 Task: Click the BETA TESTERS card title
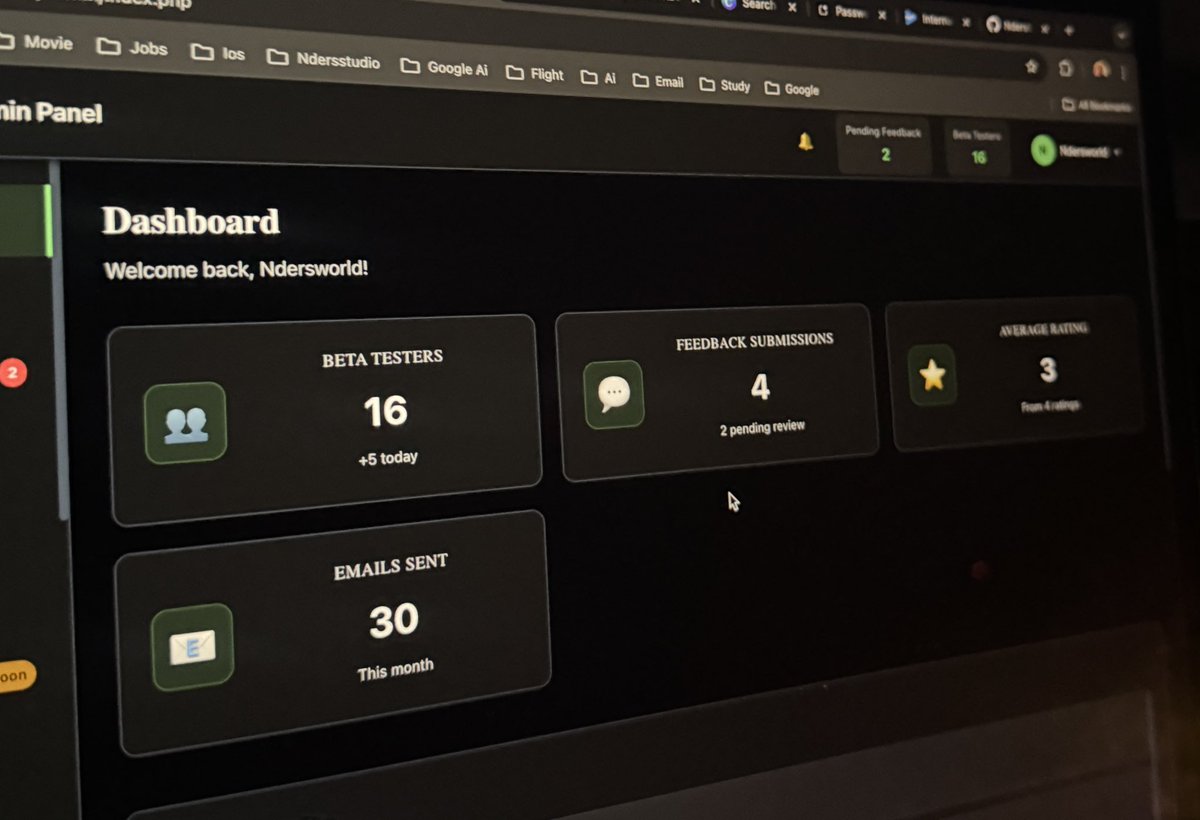pyautogui.click(x=382, y=358)
